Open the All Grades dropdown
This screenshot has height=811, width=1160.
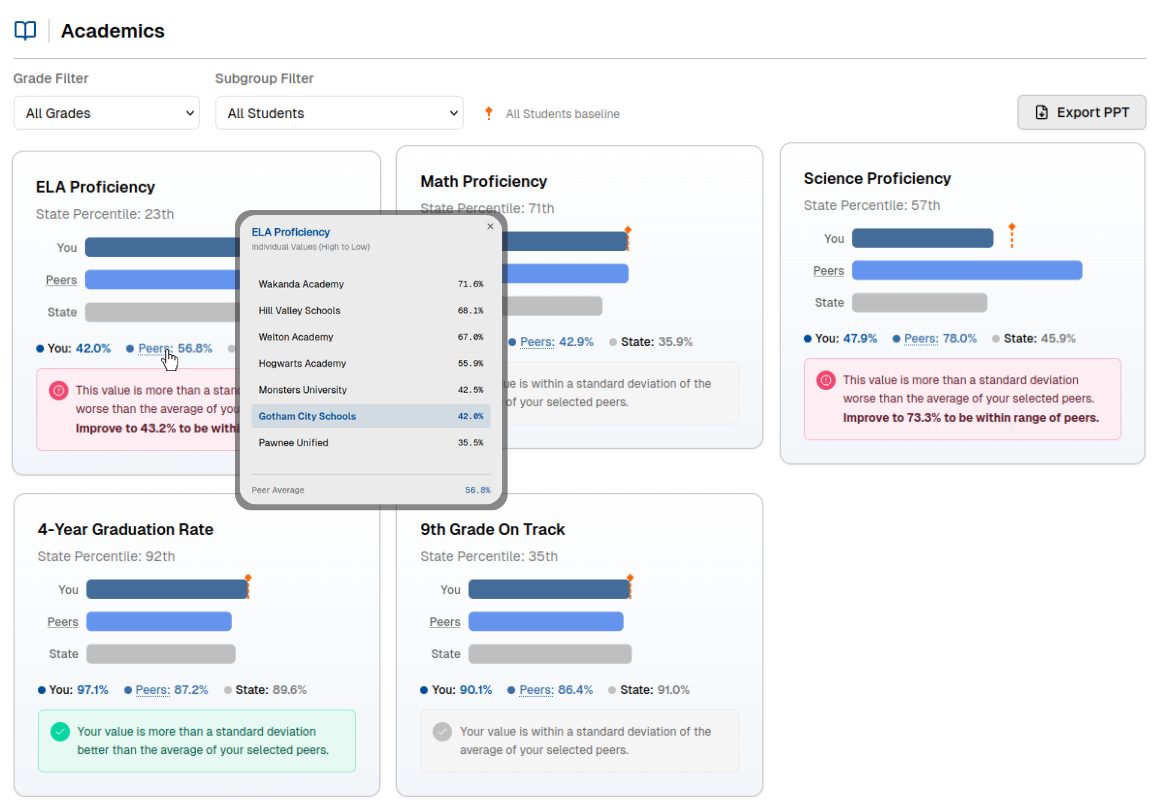point(106,113)
